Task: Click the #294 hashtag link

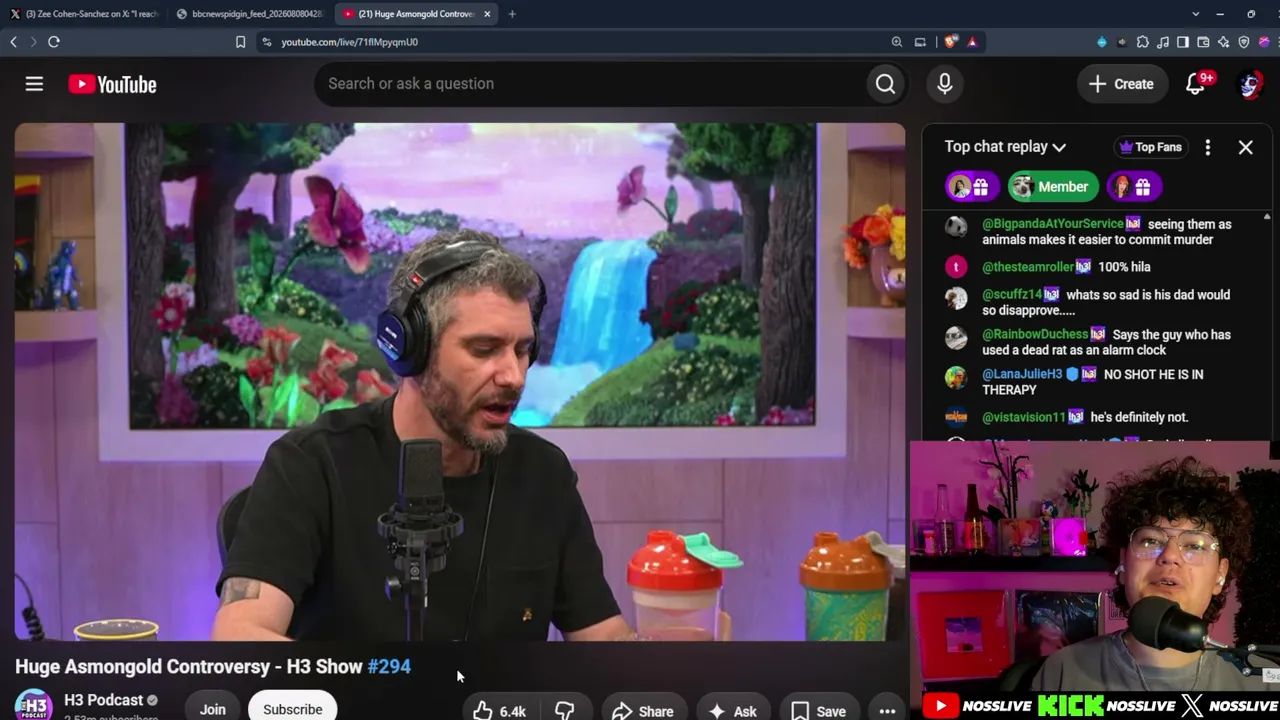Action: [389, 666]
